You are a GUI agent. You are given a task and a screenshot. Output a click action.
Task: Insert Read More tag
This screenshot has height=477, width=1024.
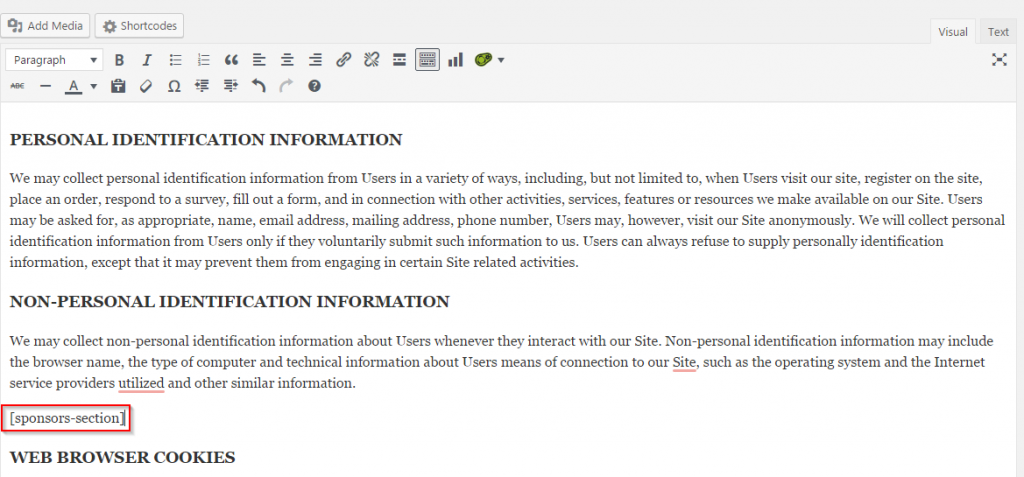coord(400,60)
